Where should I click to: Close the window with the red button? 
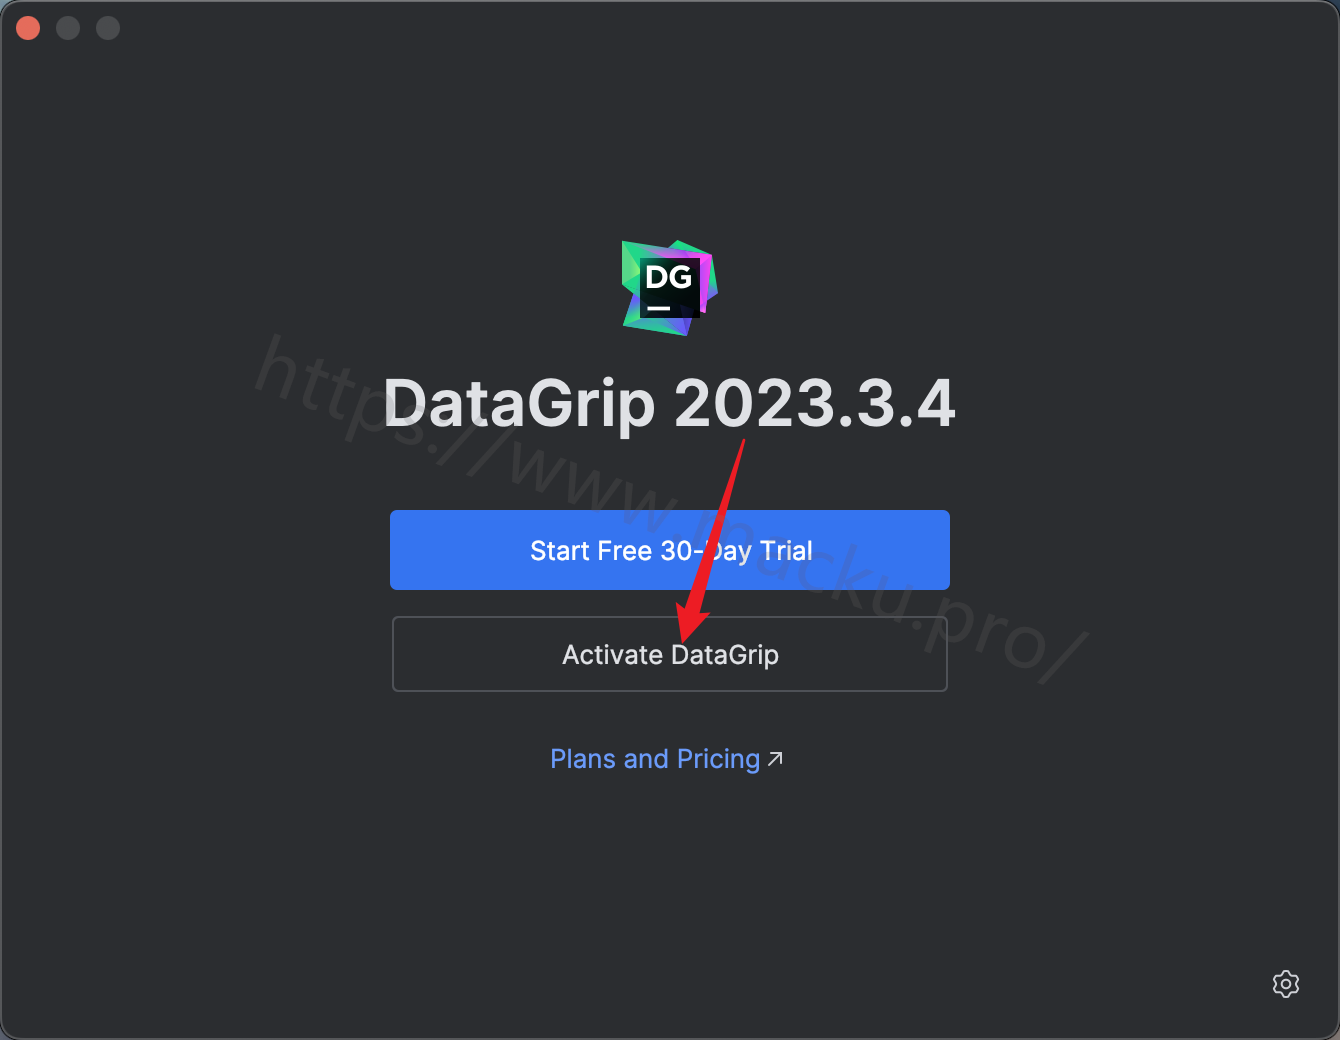28,28
